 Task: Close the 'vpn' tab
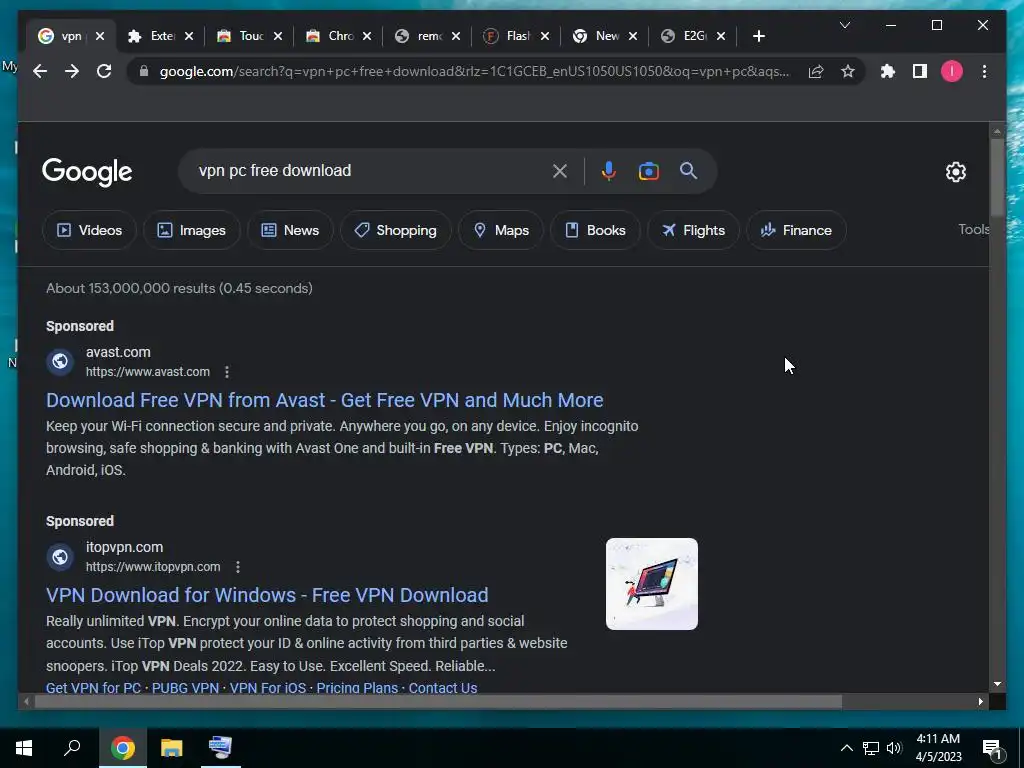(100, 36)
